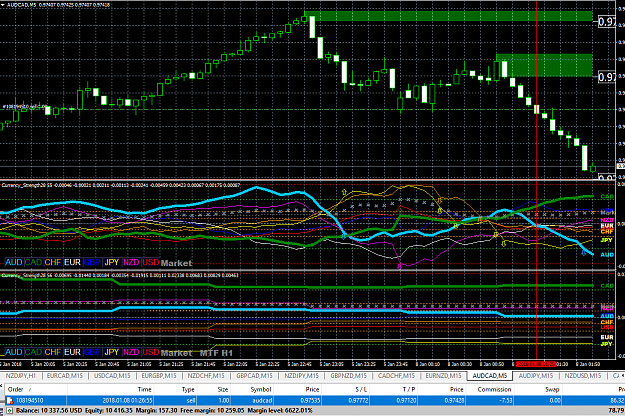Viewport: 625px width, 416px height.
Task: Toggle EUR in the upper strength panel
Action: click(72, 262)
